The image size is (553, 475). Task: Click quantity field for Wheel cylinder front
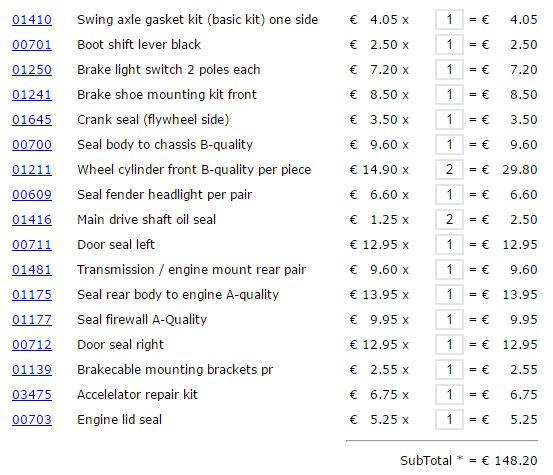(449, 170)
